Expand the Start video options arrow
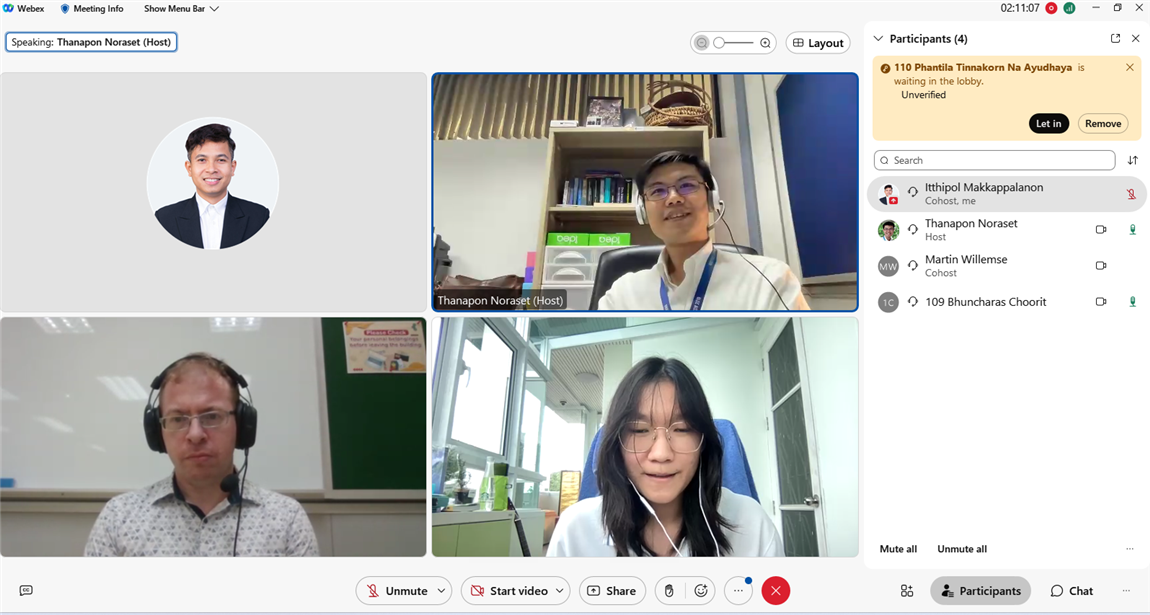The image size is (1150, 615). click(559, 591)
